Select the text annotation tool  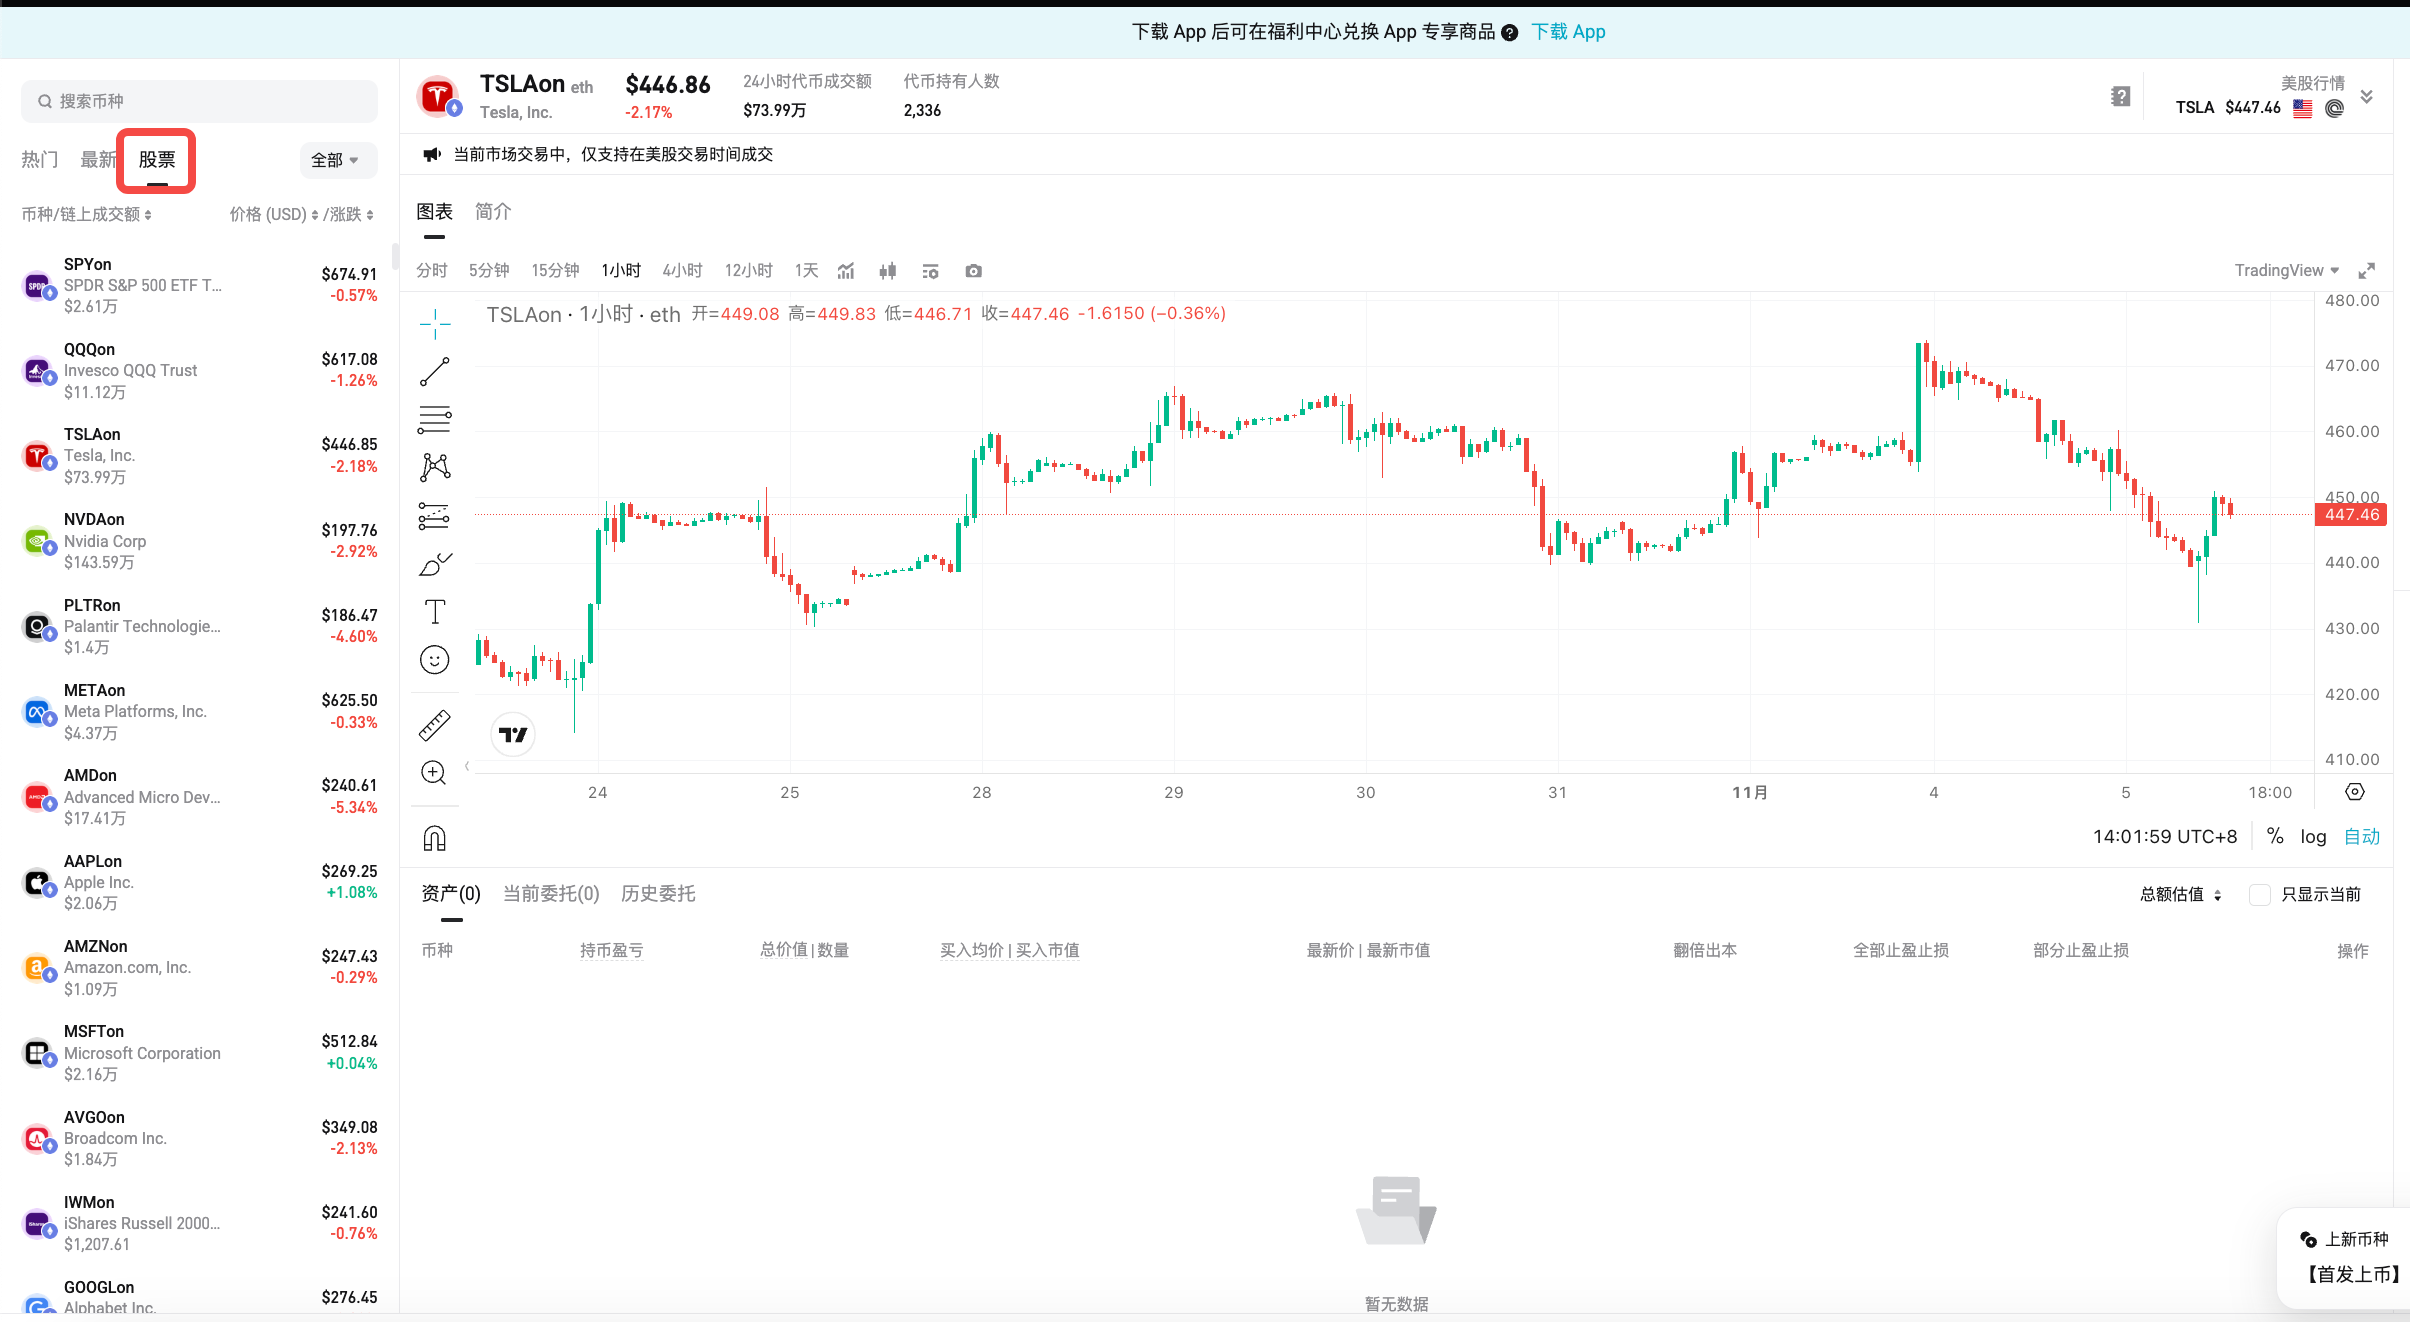coord(434,611)
